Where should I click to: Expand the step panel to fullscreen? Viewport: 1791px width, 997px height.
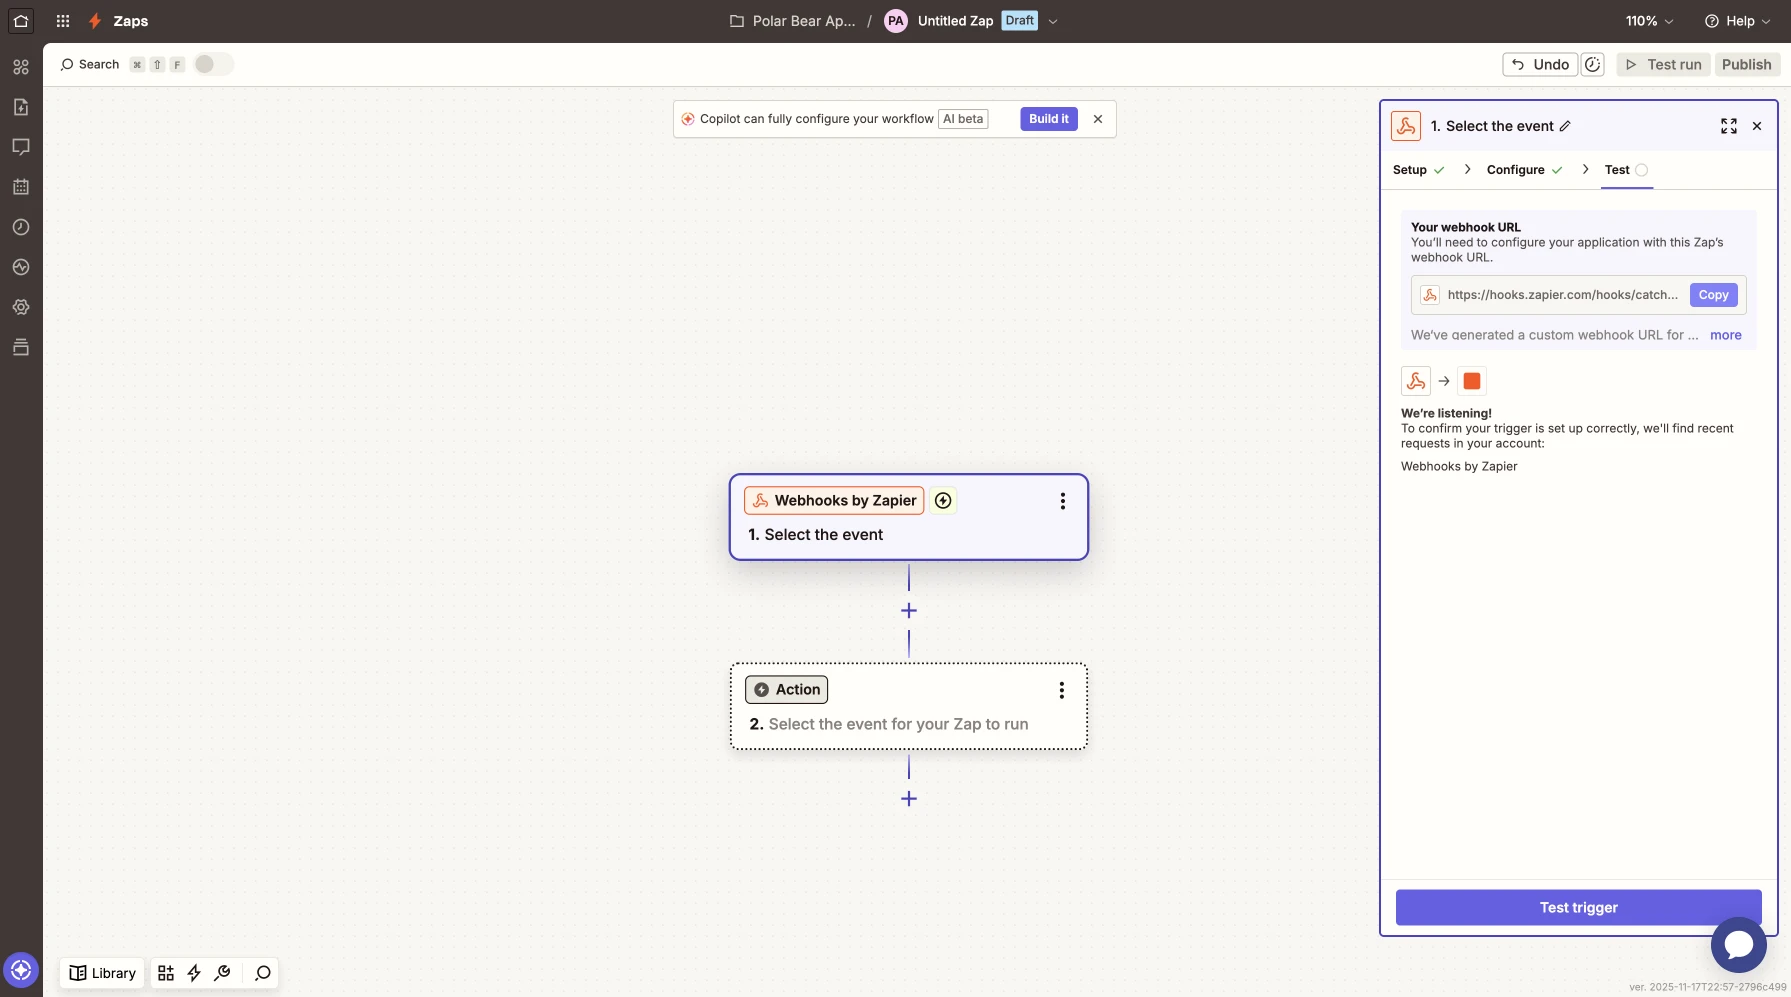point(1728,126)
